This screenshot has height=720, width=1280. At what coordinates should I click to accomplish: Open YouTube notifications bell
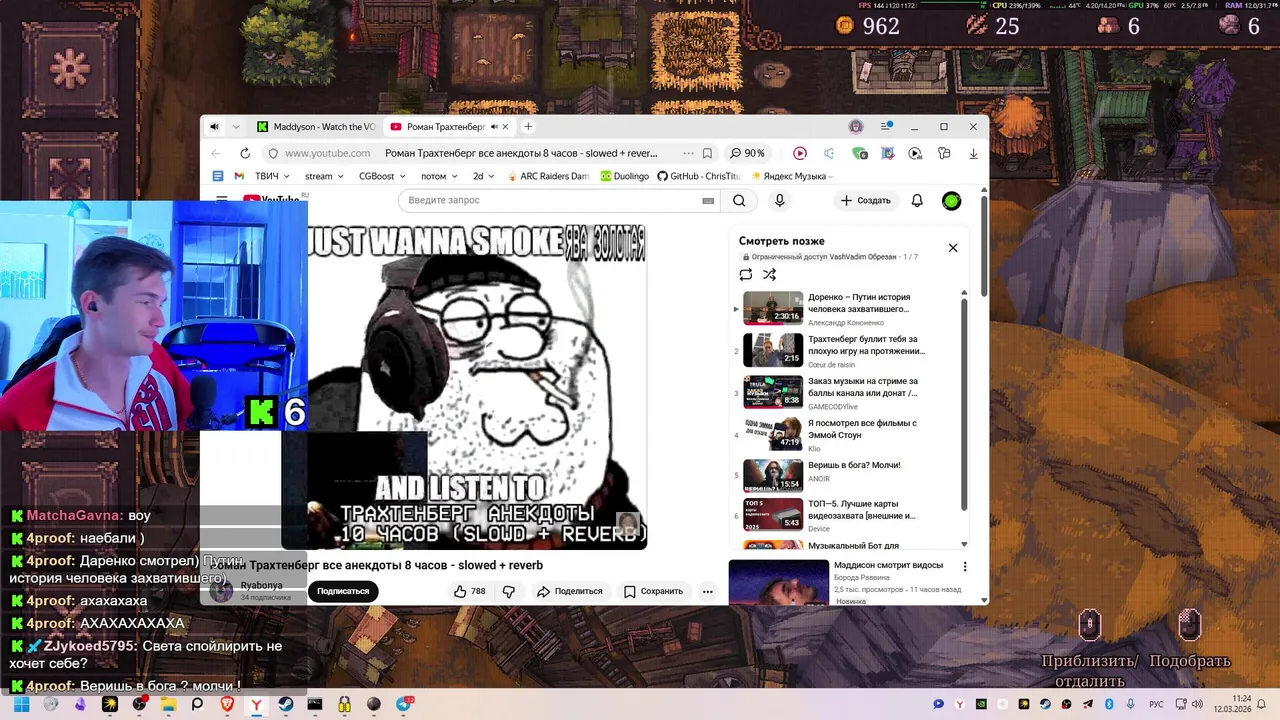coord(917,200)
